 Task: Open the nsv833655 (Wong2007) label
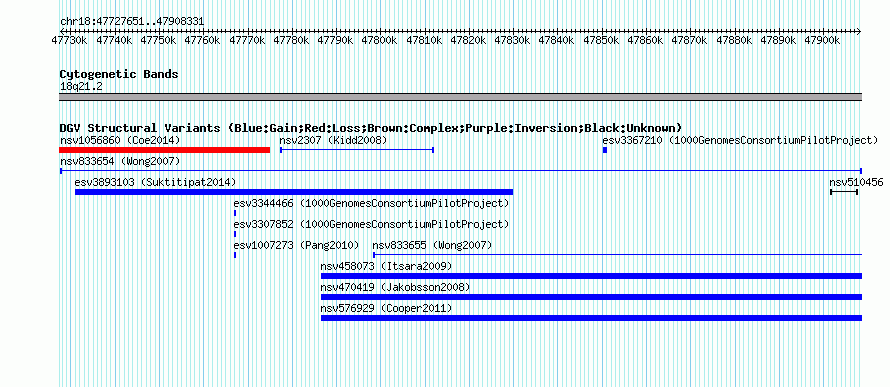pos(432,246)
